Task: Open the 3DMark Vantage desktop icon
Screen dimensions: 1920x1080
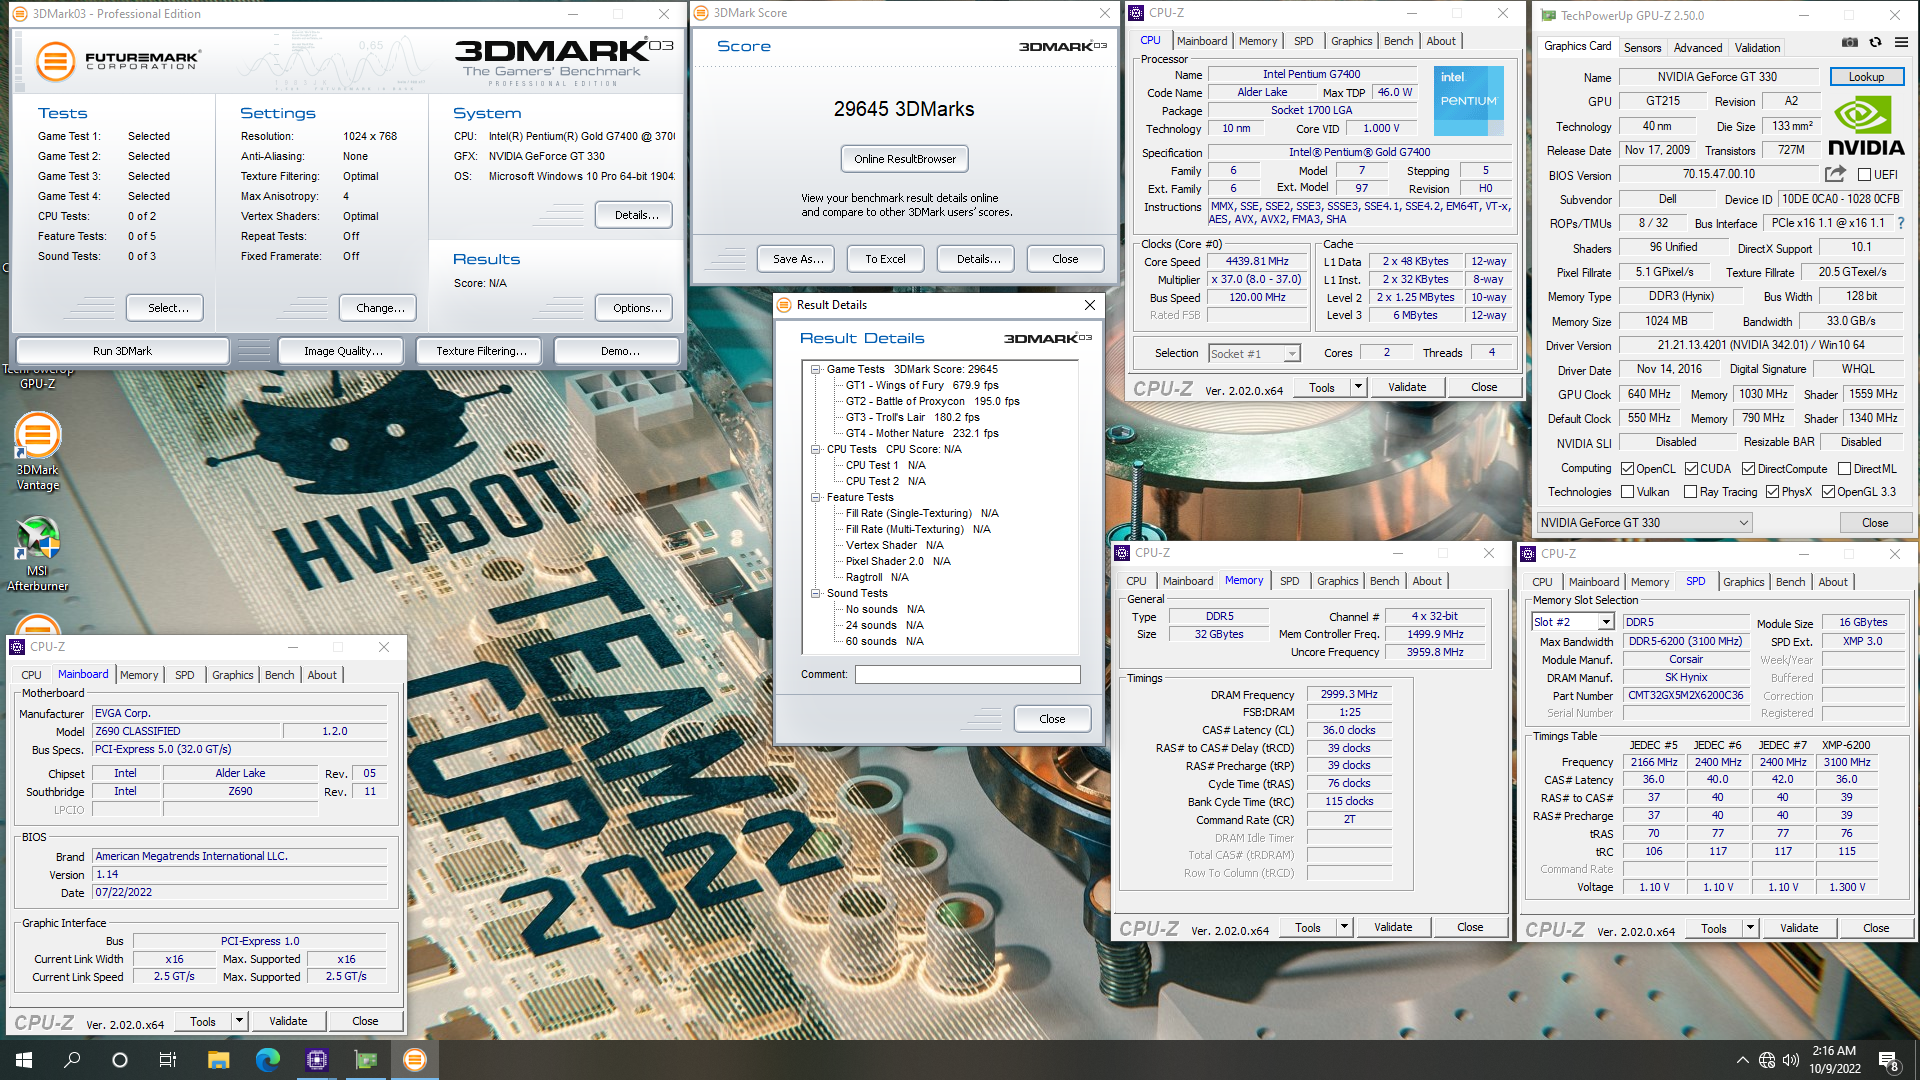Action: point(38,452)
